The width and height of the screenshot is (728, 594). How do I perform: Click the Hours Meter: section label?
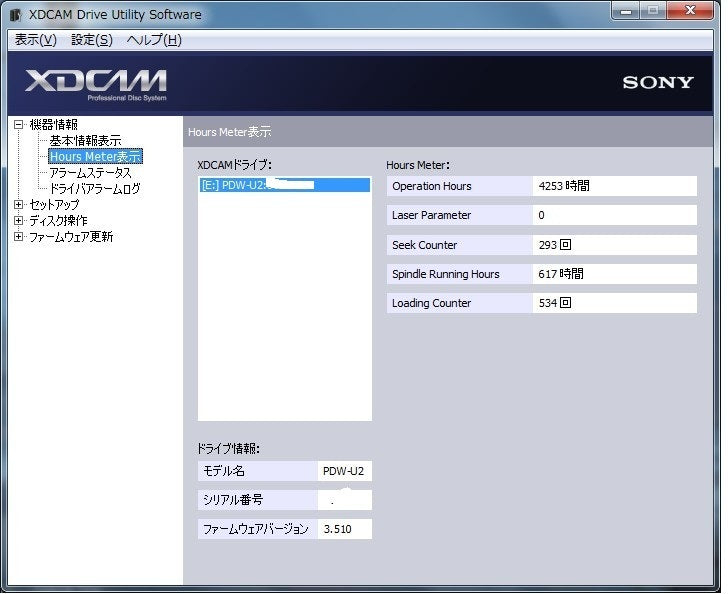click(418, 165)
